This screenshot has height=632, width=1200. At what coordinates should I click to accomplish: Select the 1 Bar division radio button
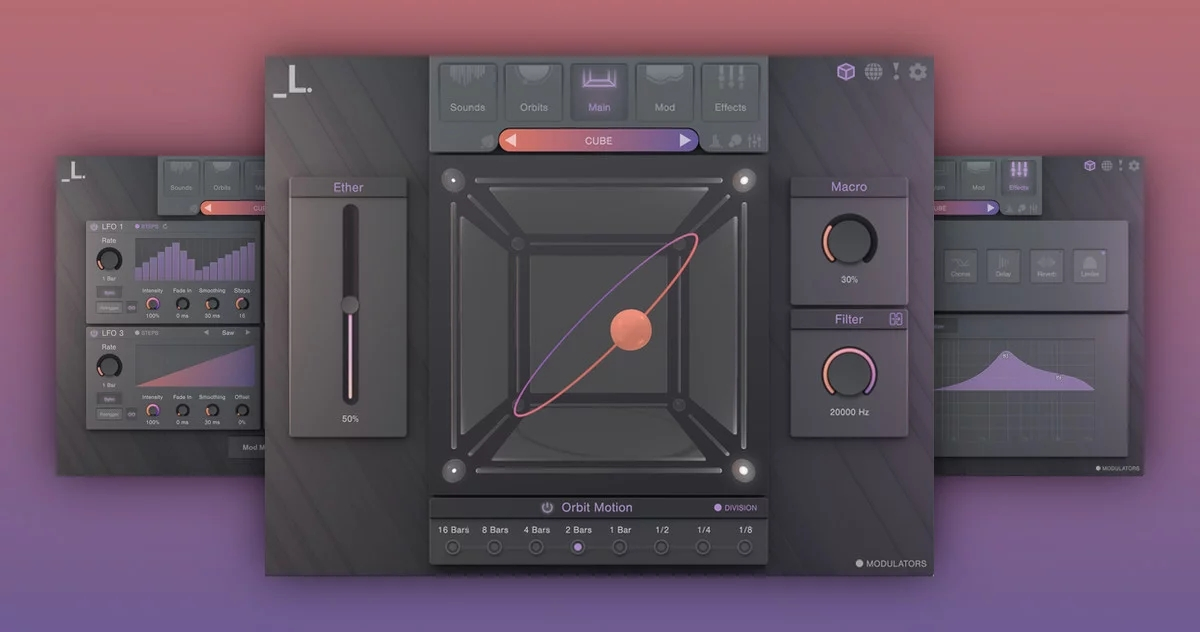[x=620, y=545]
